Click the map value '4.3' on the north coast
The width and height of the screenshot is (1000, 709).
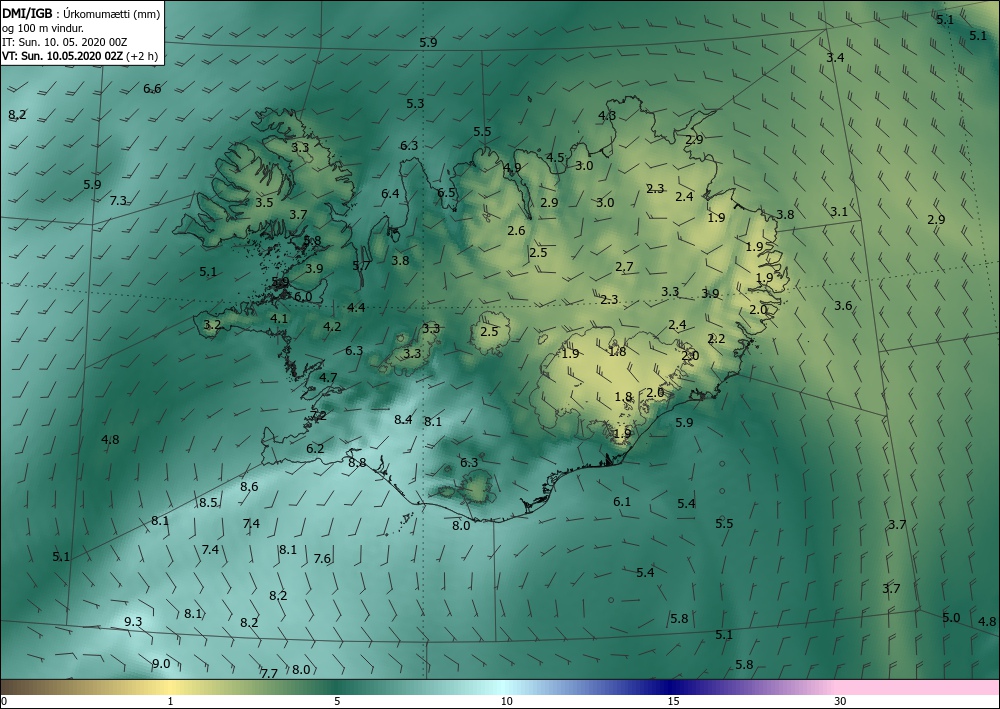pyautogui.click(x=607, y=115)
